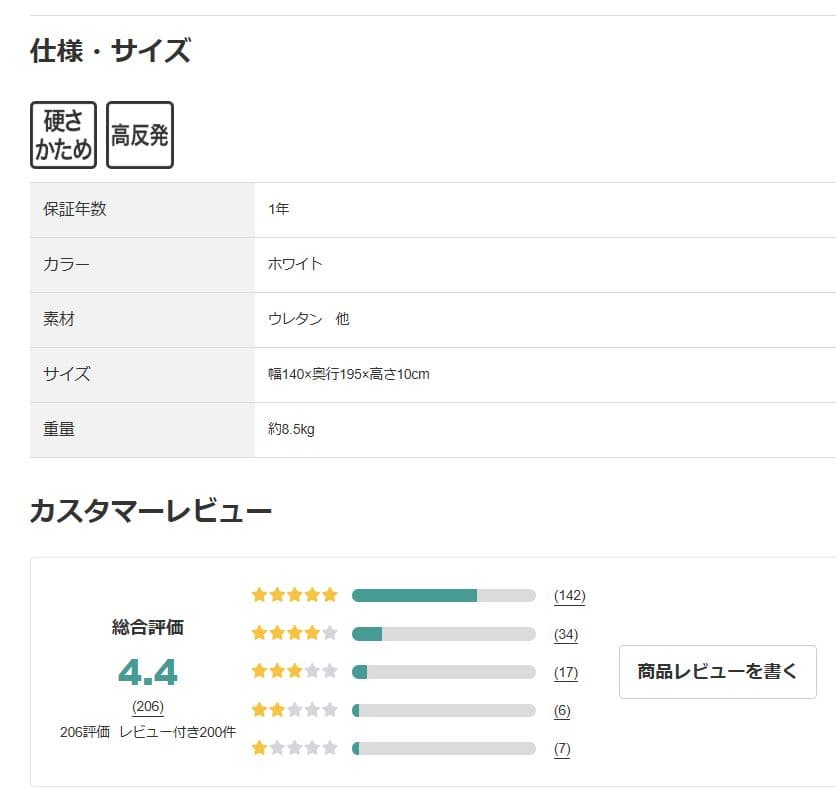The width and height of the screenshot is (836, 788).
Task: Click the one-star rating icons row
Action: 294,748
